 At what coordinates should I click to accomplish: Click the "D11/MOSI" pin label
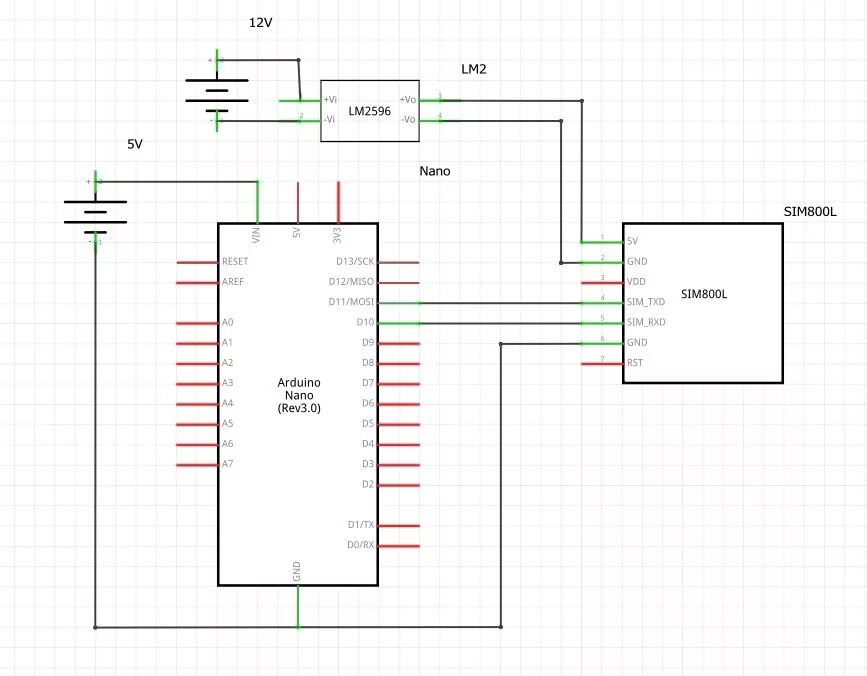point(351,302)
